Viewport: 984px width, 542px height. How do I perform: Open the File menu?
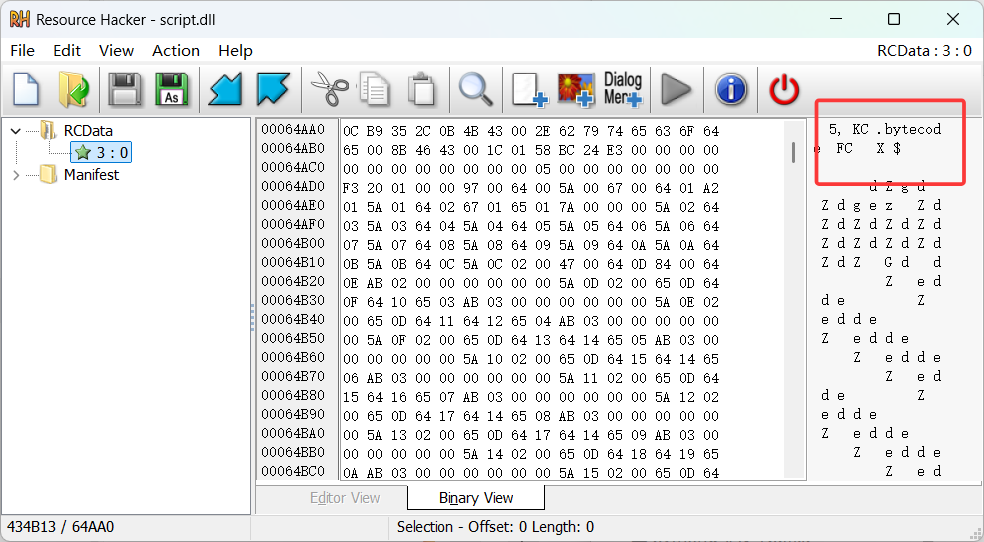23,51
